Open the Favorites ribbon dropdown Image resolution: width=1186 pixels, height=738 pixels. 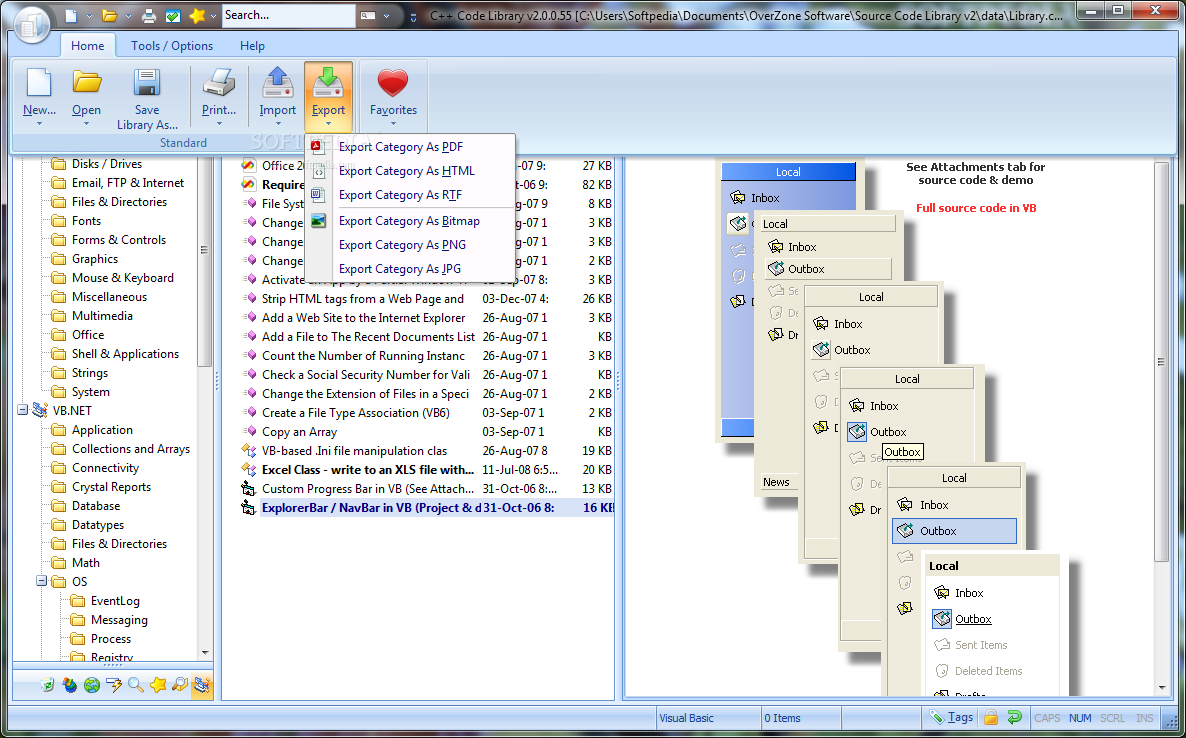coord(393,124)
